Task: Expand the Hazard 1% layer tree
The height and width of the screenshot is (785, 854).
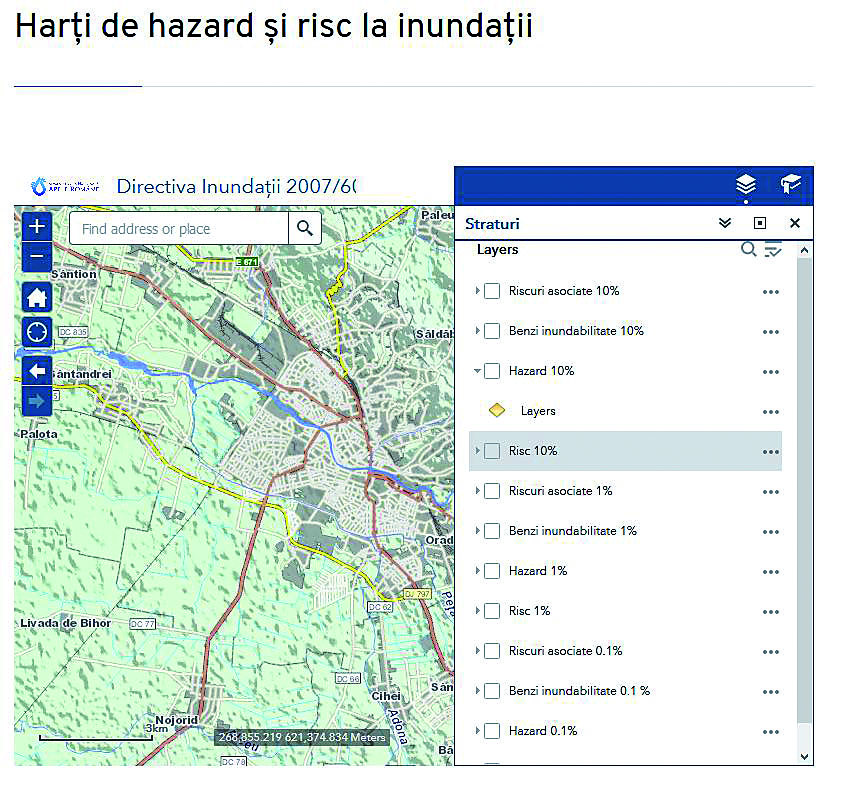Action: [x=477, y=571]
